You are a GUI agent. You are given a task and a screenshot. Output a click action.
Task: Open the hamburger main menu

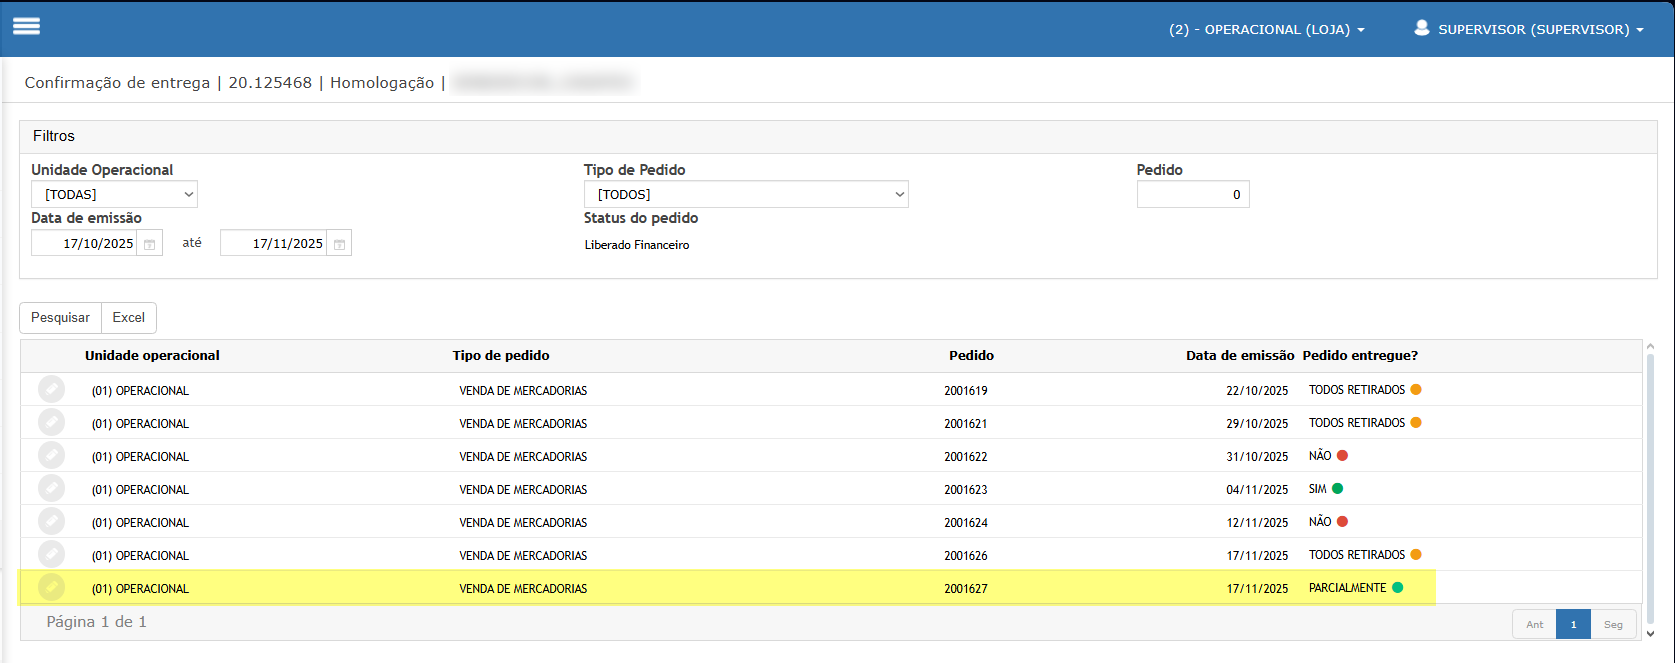[27, 27]
